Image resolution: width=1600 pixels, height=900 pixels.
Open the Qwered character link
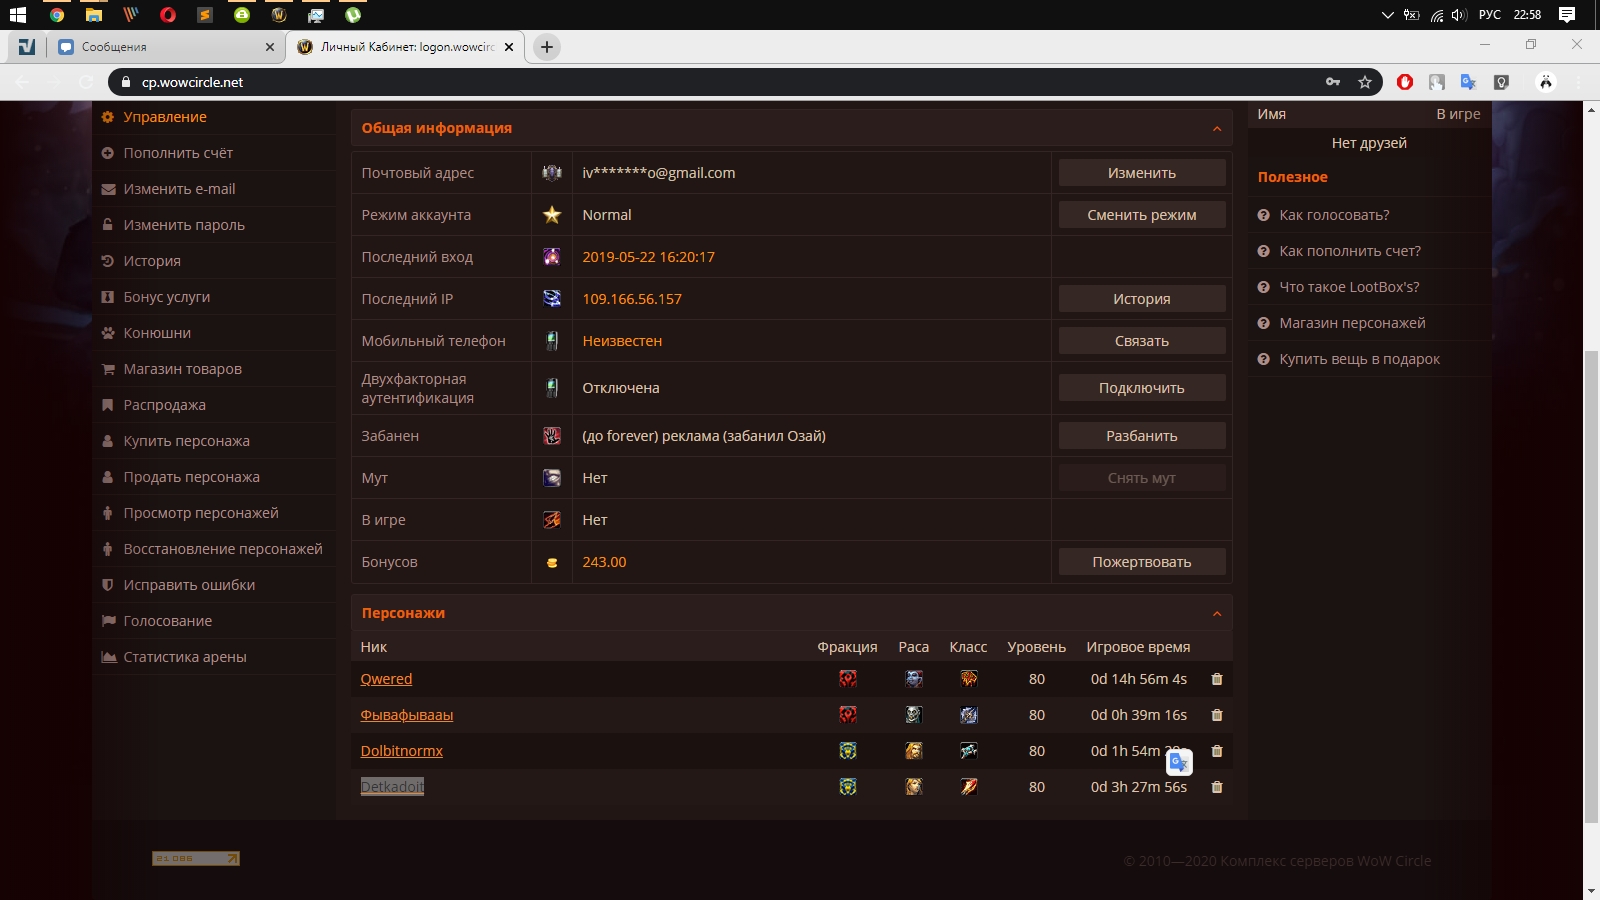[x=386, y=679]
